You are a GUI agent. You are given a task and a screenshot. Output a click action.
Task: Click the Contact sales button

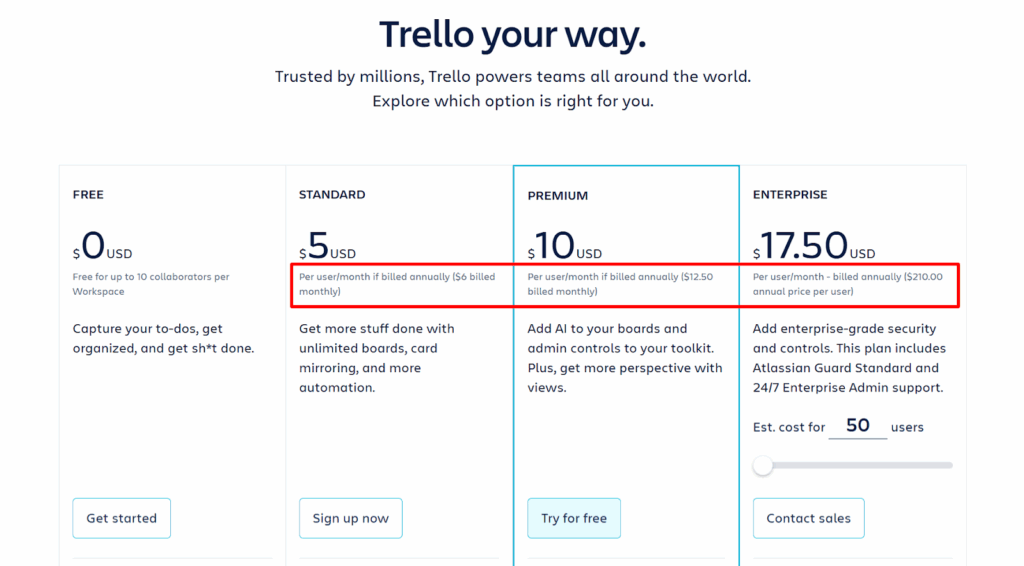pyautogui.click(x=808, y=518)
